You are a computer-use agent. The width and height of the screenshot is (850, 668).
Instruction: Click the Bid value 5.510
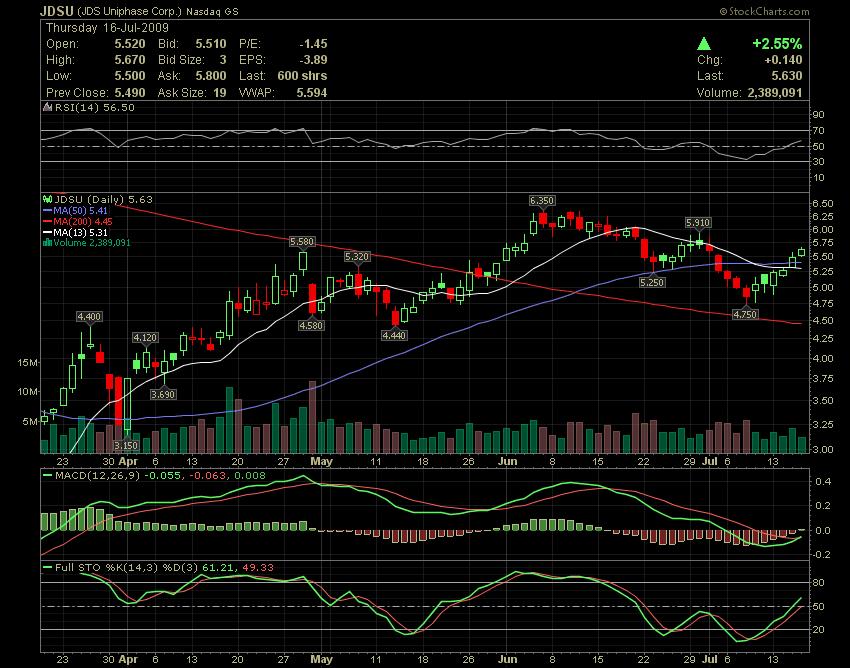point(211,44)
